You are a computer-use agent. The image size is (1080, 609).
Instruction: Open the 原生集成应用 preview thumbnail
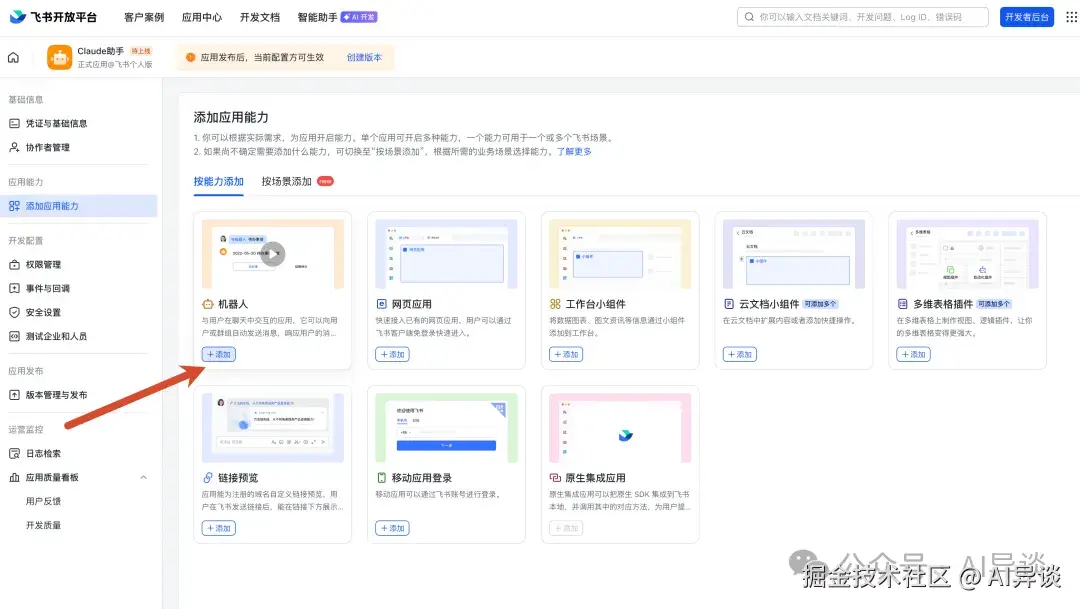coord(620,427)
